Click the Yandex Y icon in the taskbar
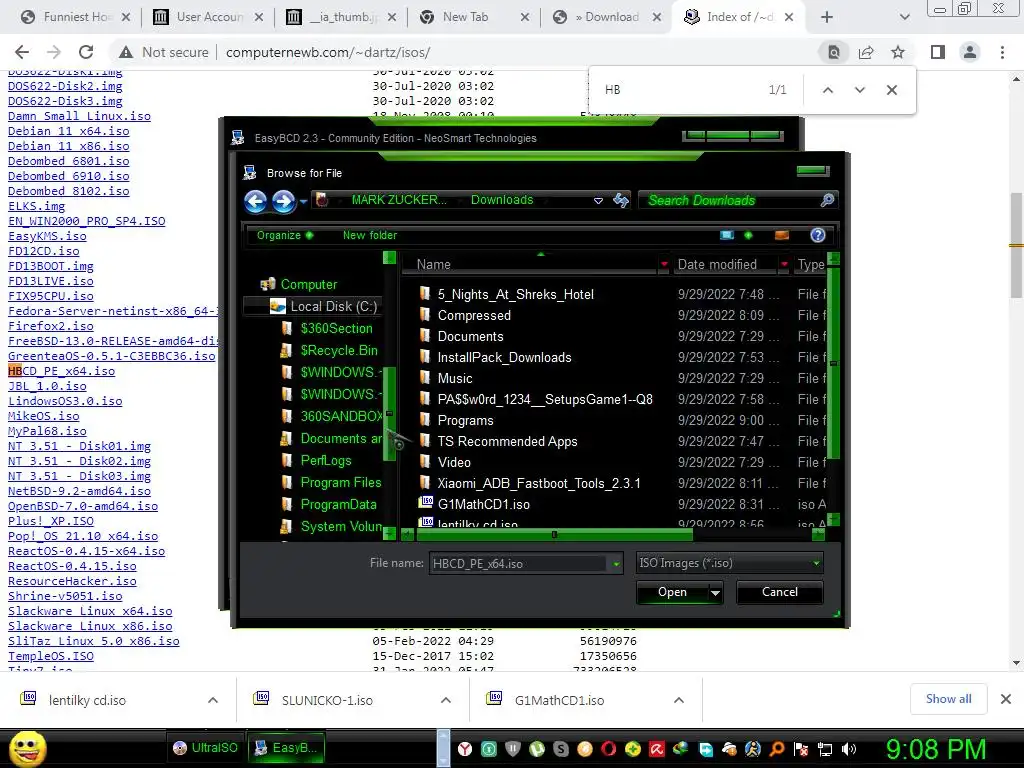 [x=464, y=749]
